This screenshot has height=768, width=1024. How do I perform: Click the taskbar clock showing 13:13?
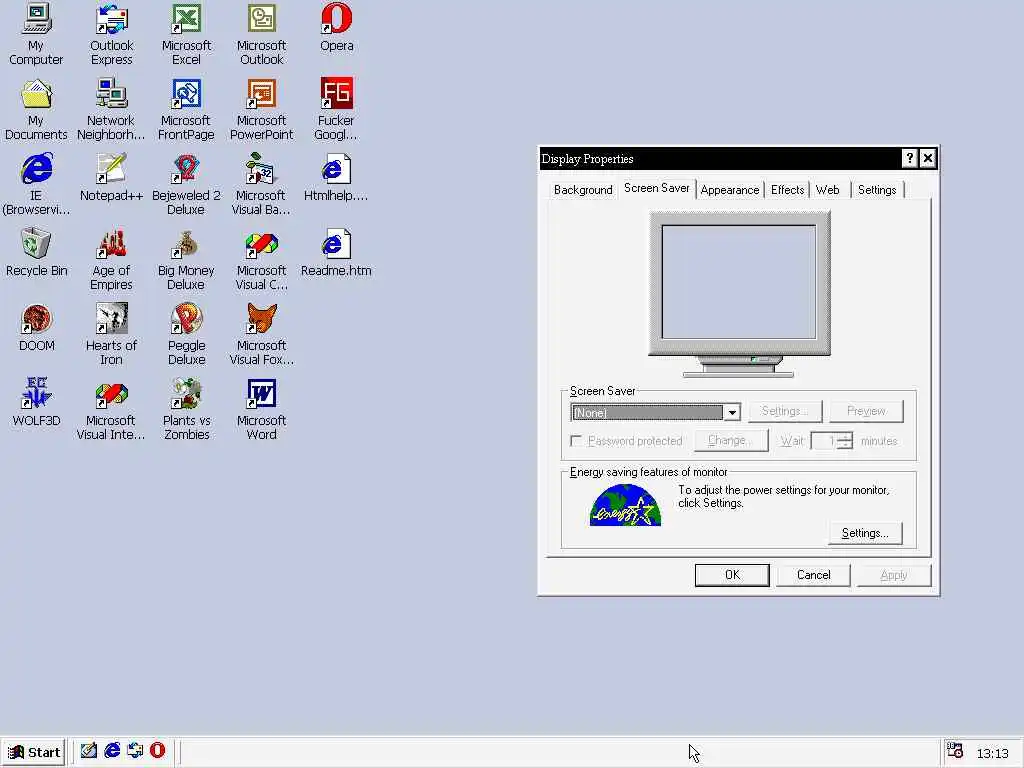click(992, 753)
